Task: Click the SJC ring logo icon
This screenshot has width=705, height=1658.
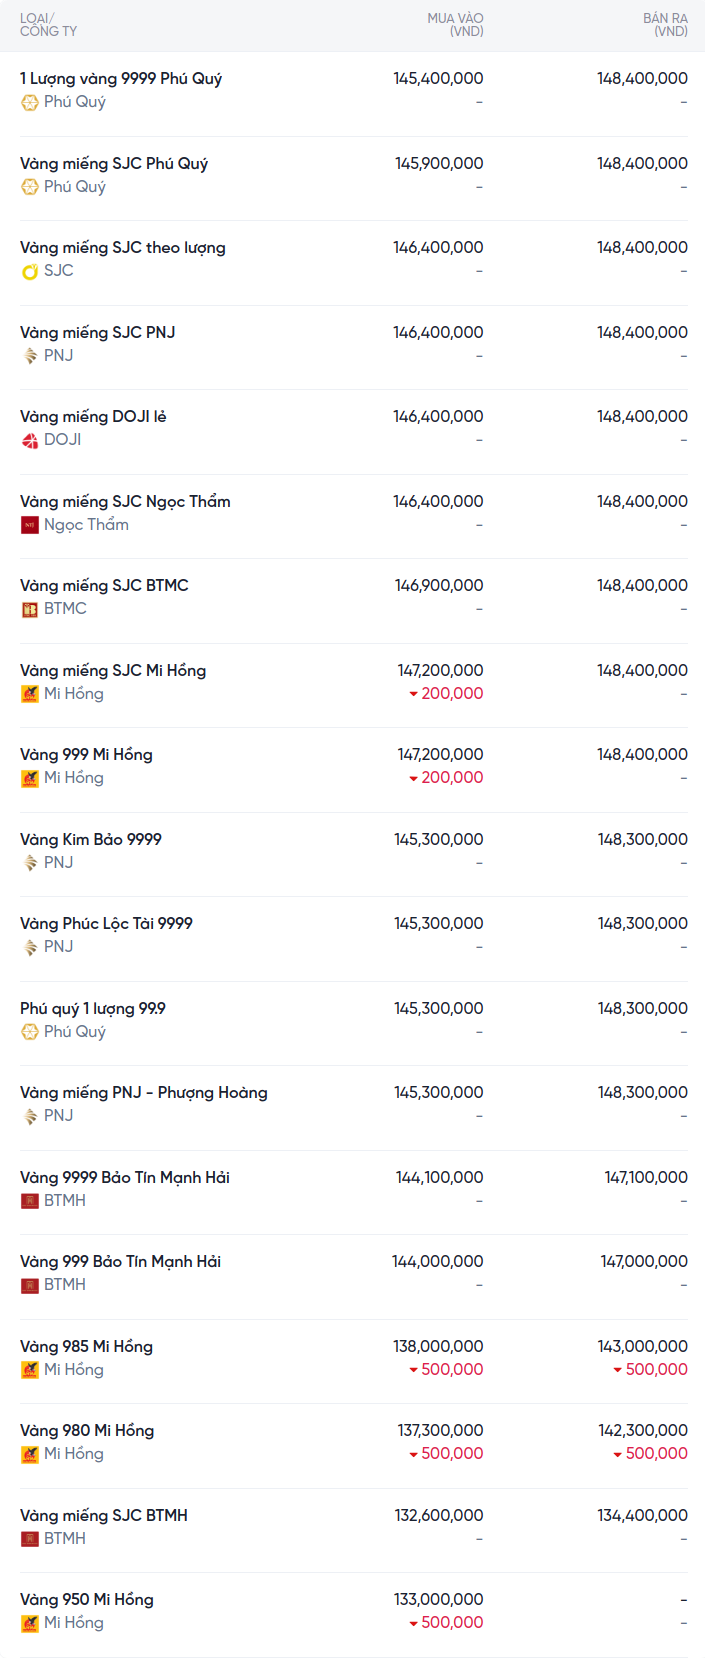Action: pyautogui.click(x=30, y=271)
